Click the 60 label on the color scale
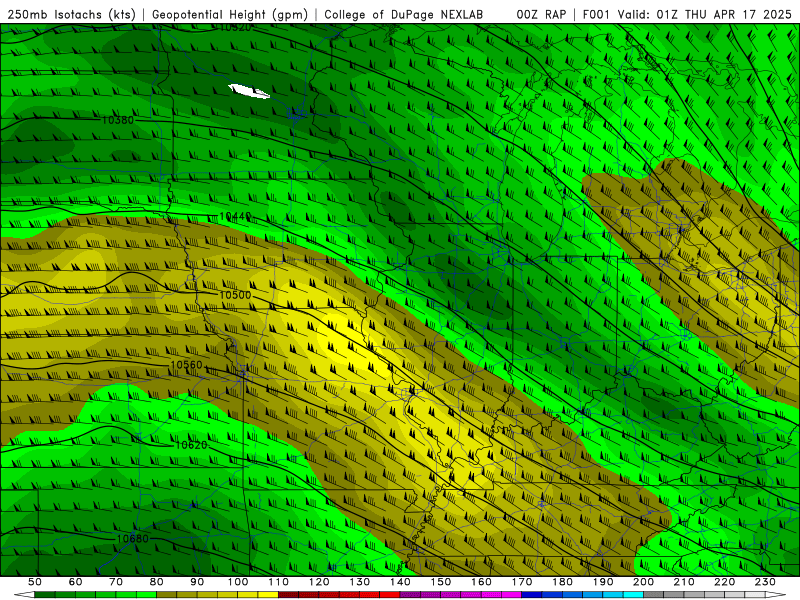 75,582
